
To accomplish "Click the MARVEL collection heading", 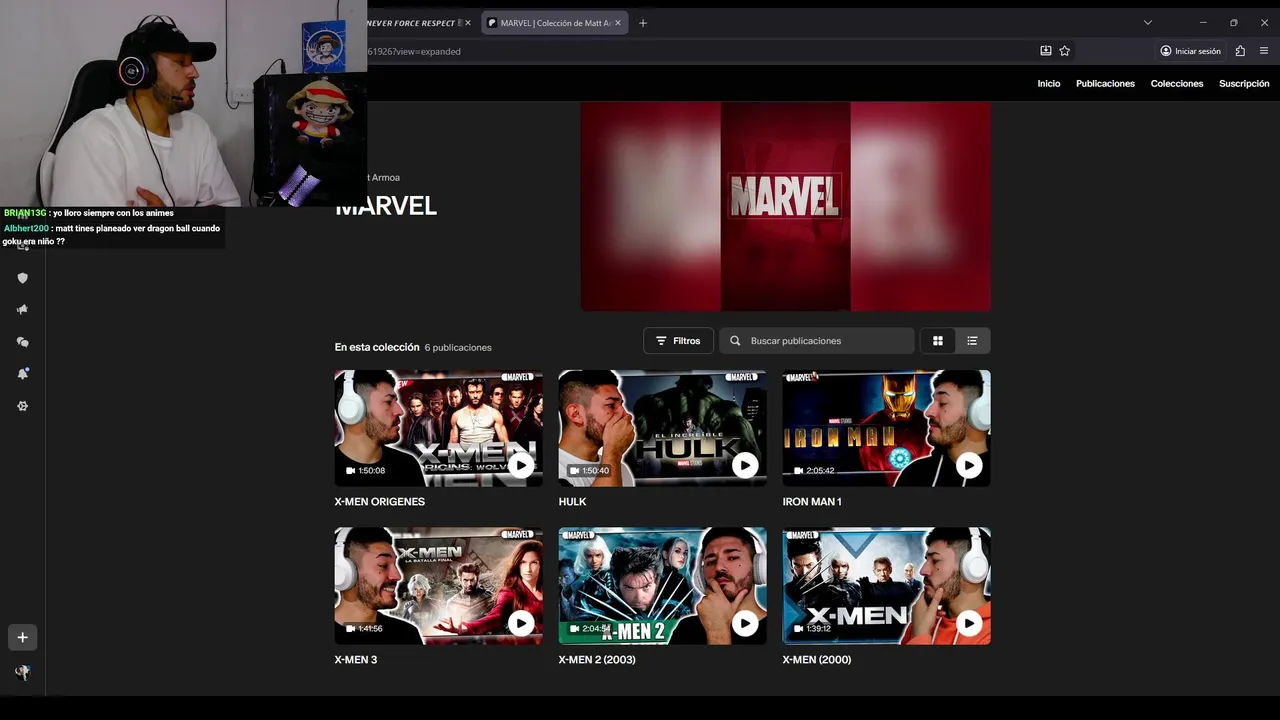I will (386, 206).
